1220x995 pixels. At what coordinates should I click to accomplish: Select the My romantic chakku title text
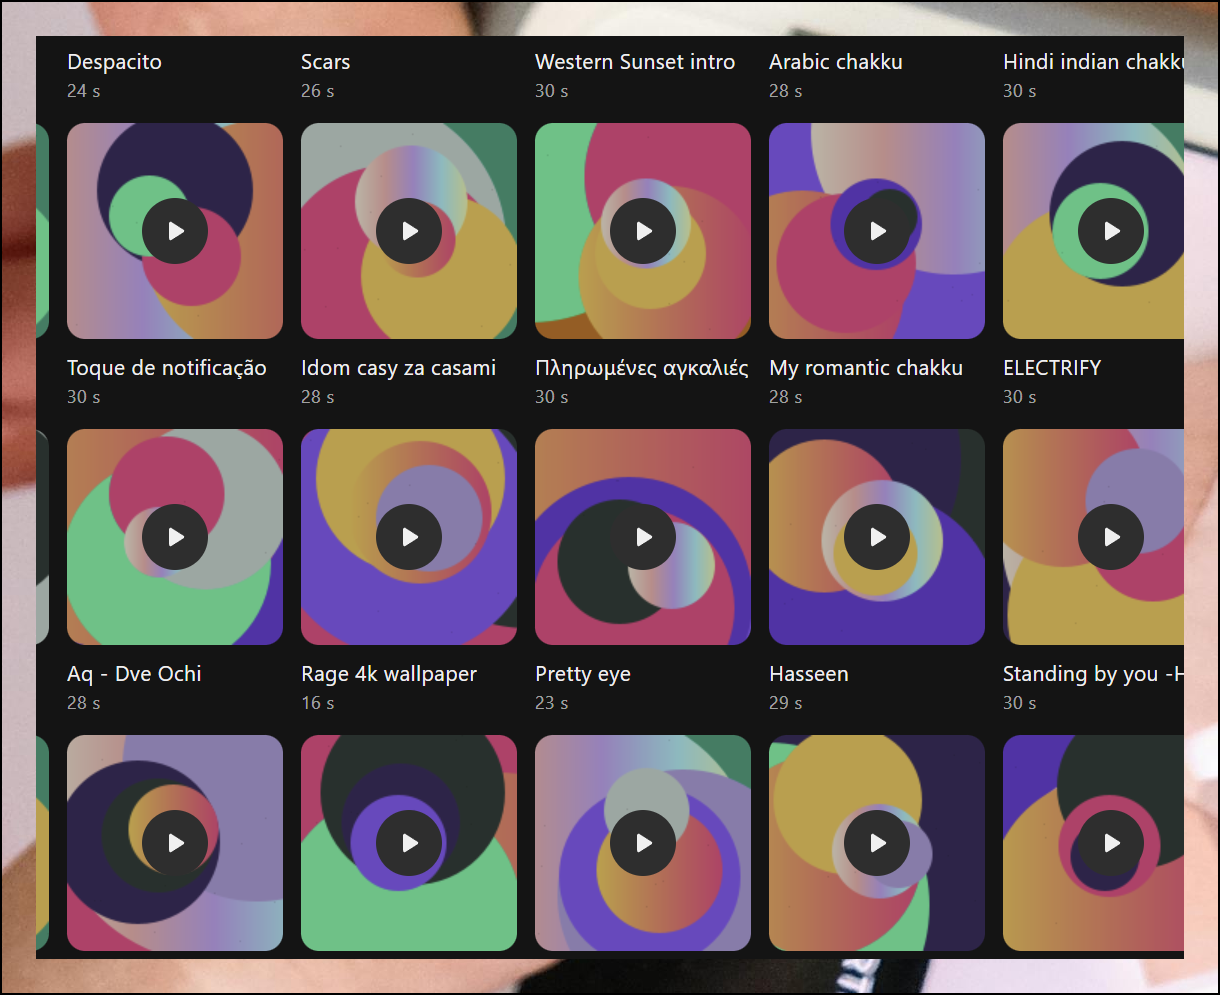coord(866,368)
